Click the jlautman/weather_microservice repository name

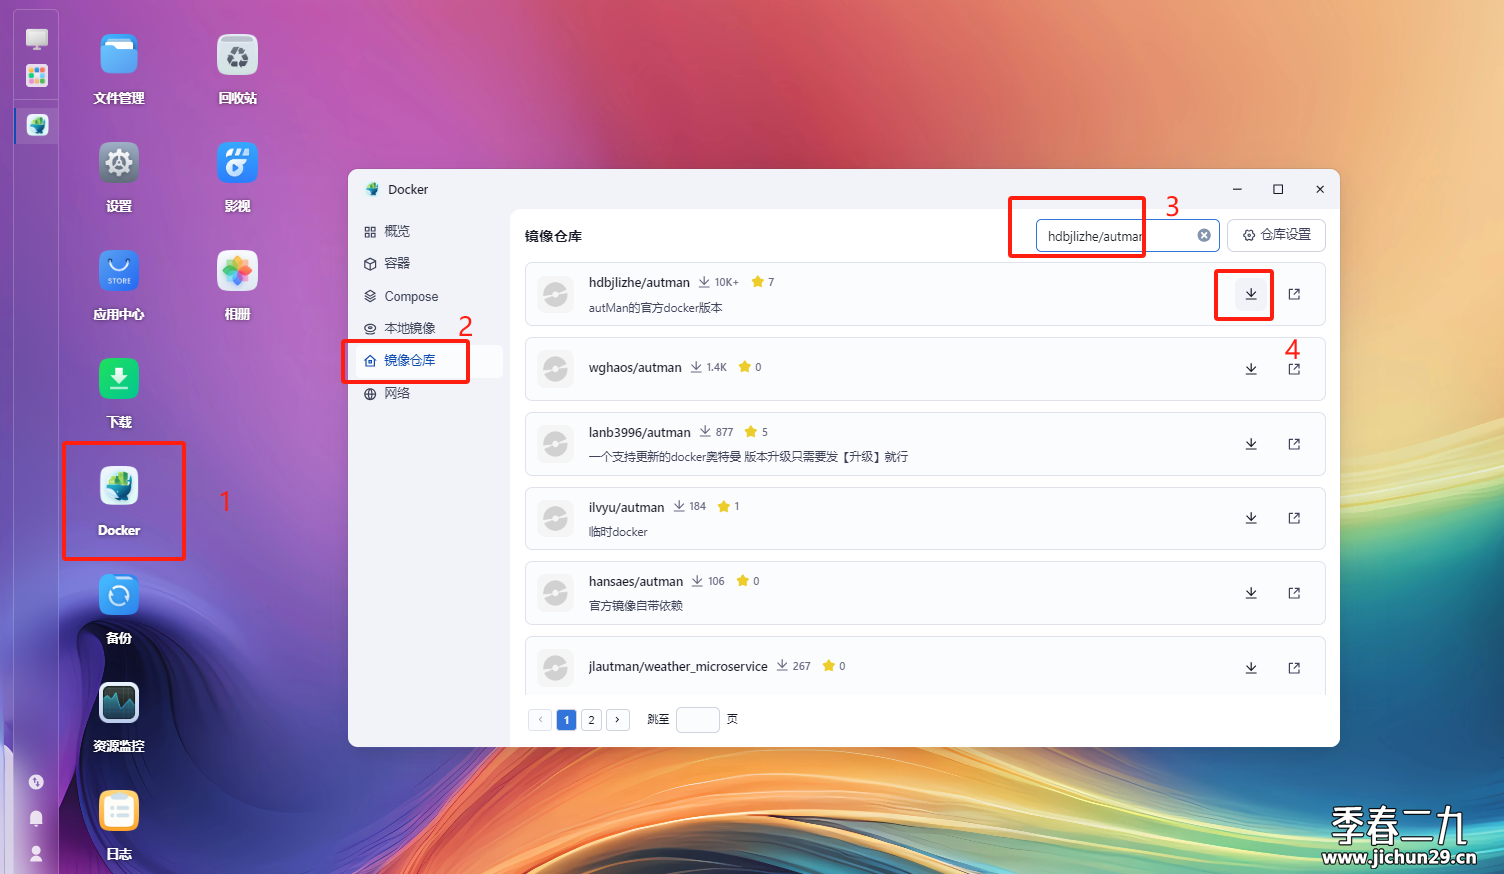(x=678, y=667)
